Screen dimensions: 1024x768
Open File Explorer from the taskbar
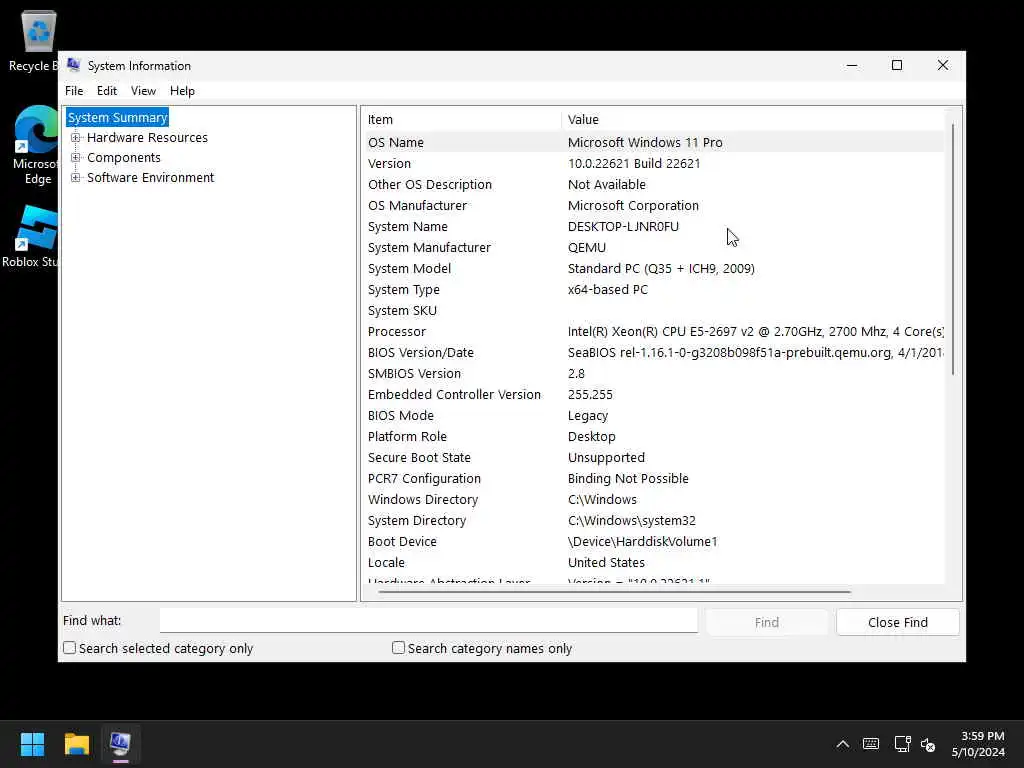coord(76,744)
